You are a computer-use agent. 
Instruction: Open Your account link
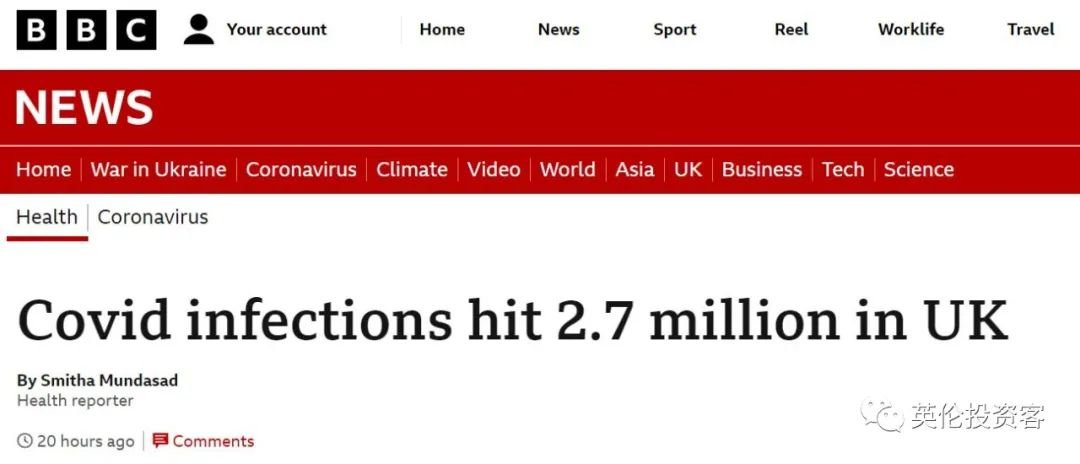276,30
